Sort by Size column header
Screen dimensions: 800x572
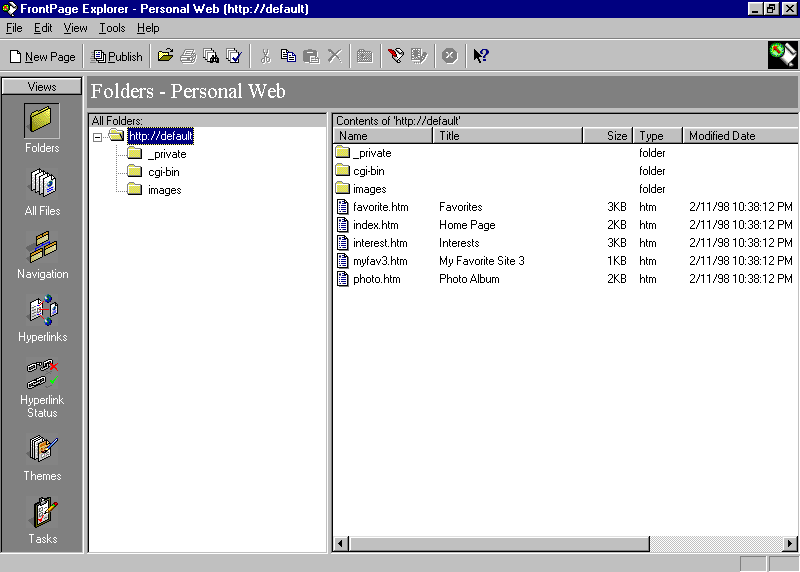point(608,136)
